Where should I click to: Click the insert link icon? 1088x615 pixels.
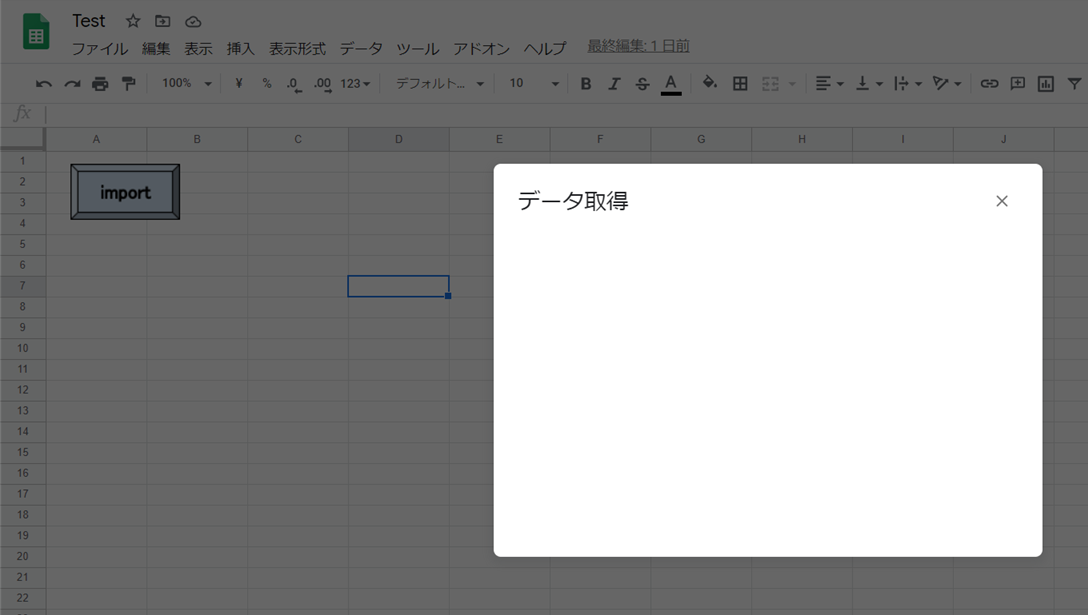pos(989,84)
